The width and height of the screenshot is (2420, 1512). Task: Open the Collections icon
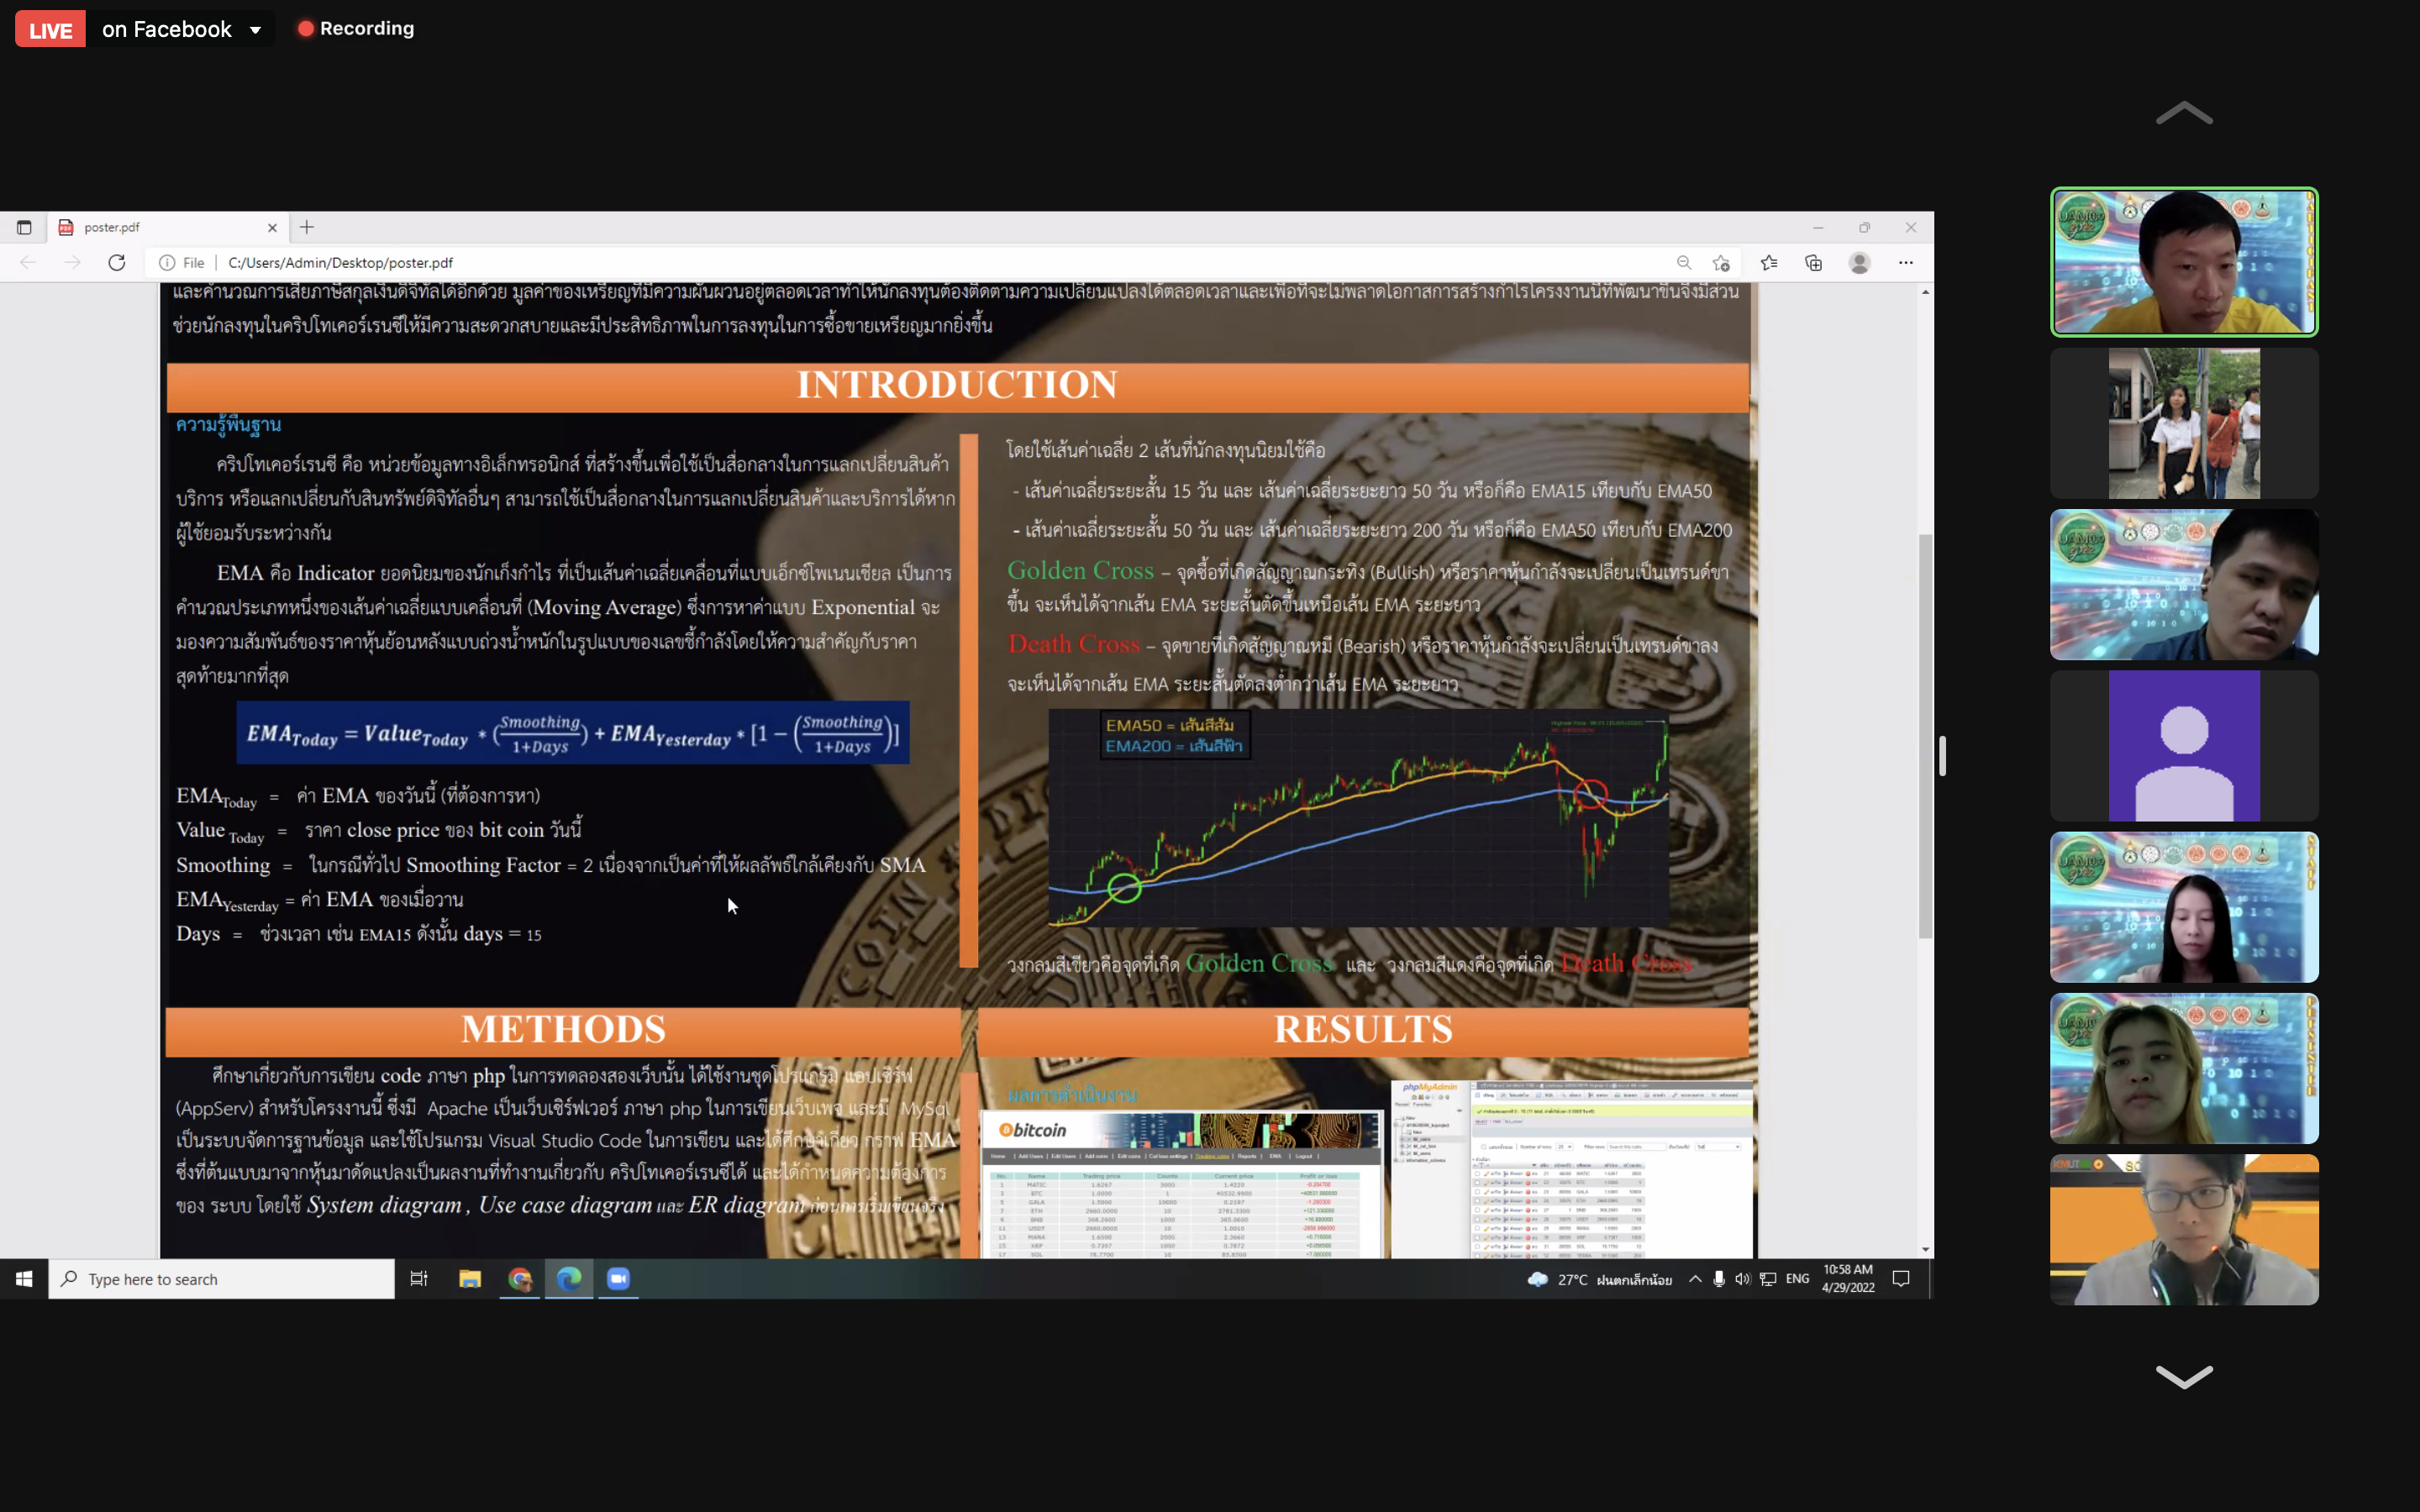(x=1813, y=263)
